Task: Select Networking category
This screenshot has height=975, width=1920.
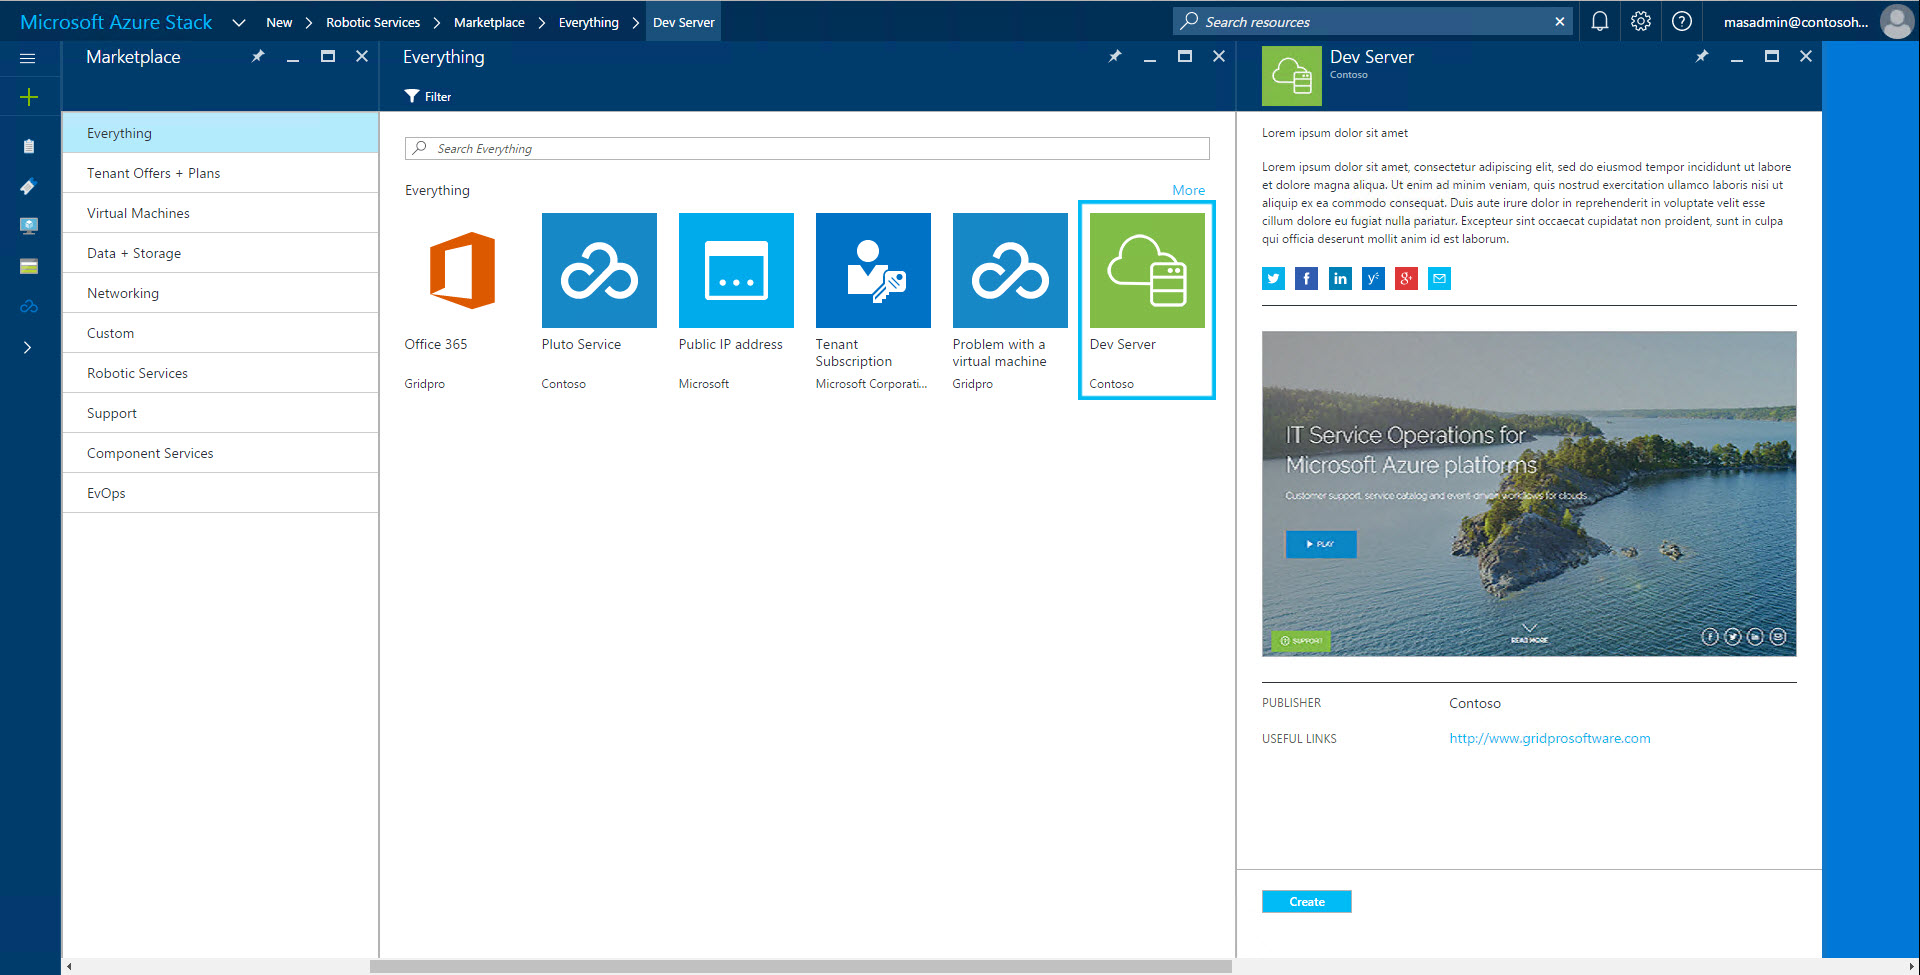Action: [x=220, y=293]
